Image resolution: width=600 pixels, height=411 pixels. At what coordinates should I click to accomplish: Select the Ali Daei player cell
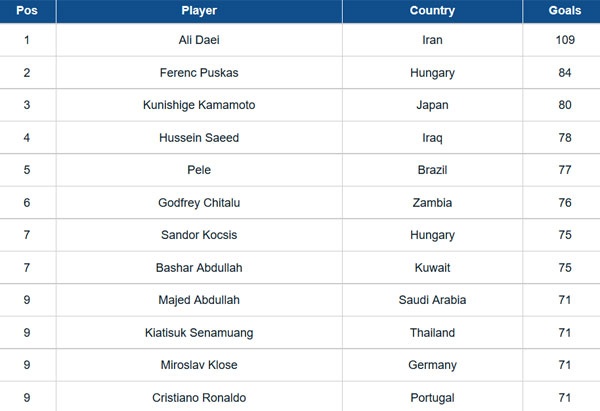(199, 40)
